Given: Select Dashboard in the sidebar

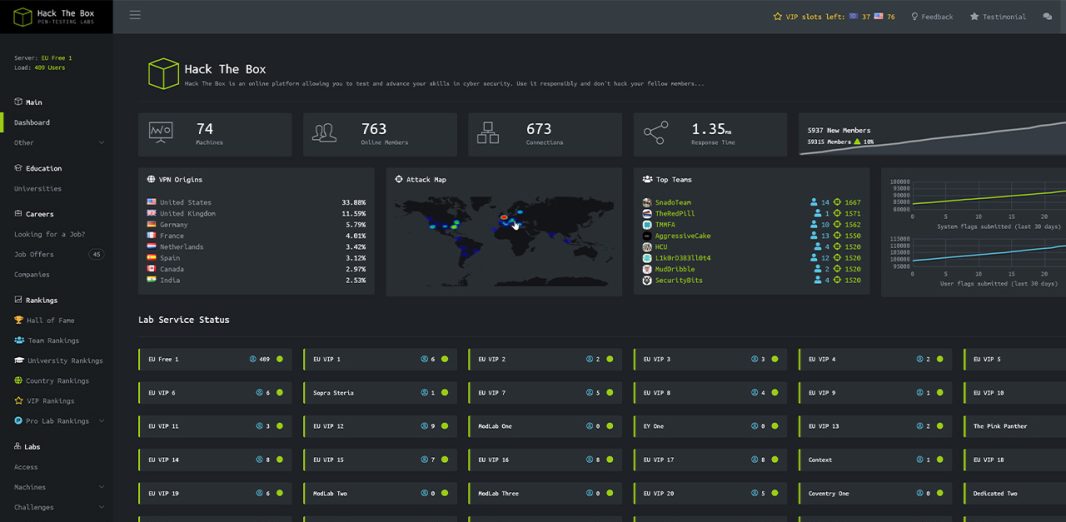Looking at the screenshot, I should tap(32, 123).
